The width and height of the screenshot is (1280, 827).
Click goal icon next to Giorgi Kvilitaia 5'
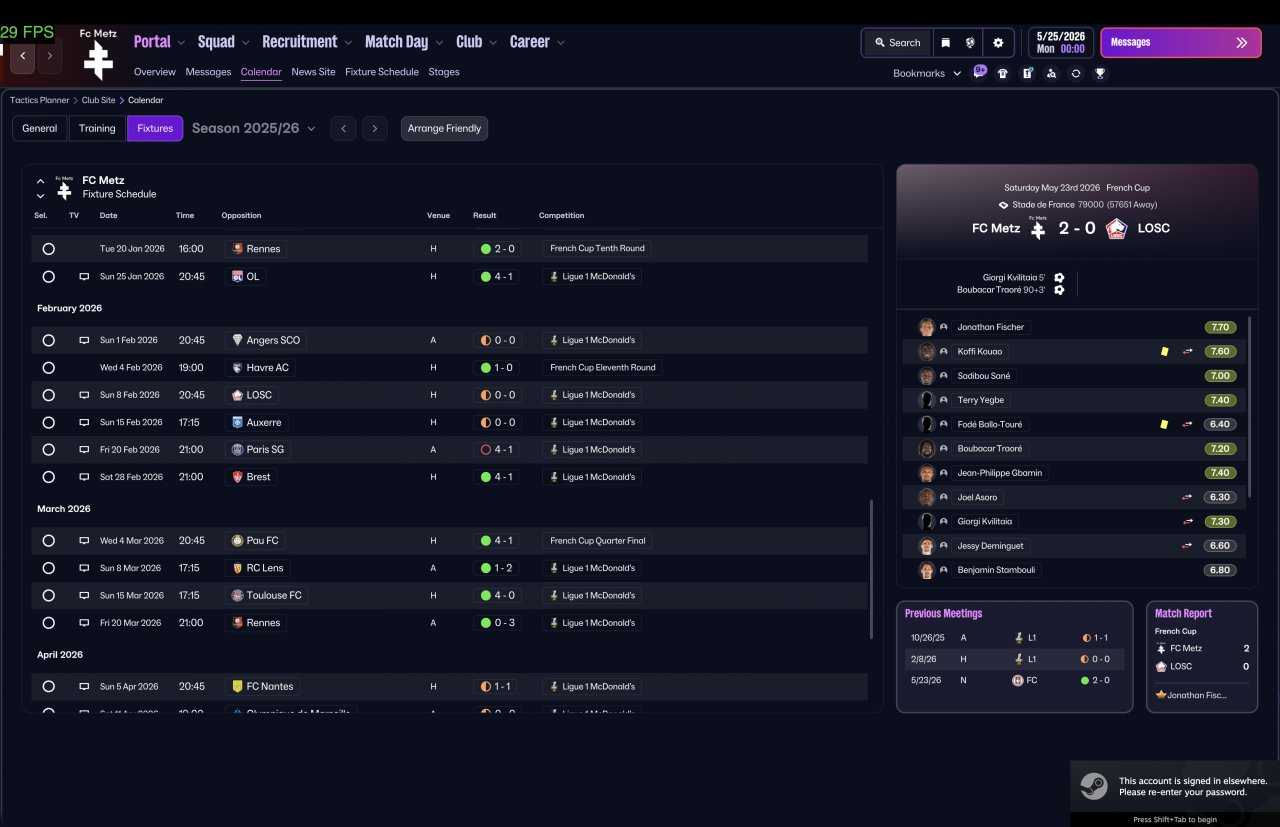coord(1059,278)
